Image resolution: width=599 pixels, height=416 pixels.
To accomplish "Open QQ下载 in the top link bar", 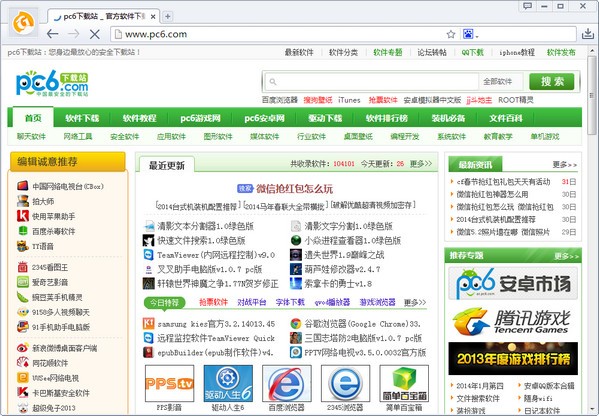I will pos(472,52).
